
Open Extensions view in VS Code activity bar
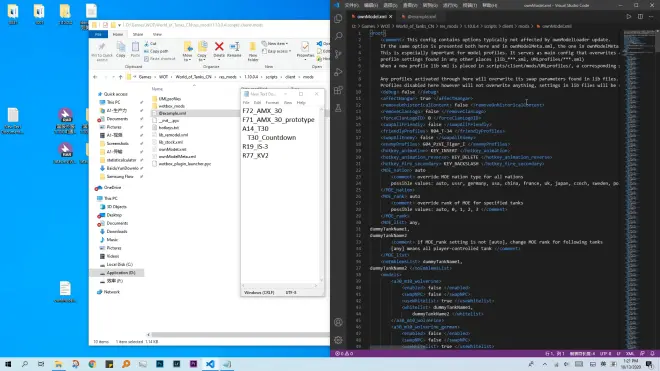(338, 90)
